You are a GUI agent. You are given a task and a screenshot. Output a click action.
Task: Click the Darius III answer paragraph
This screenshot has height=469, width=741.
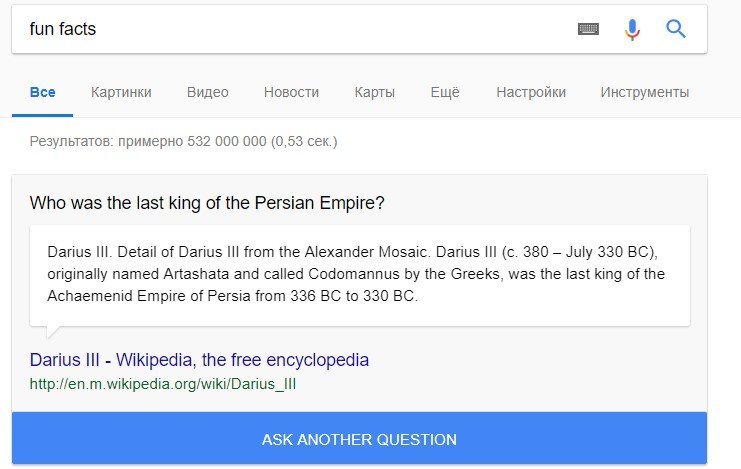tap(356, 272)
